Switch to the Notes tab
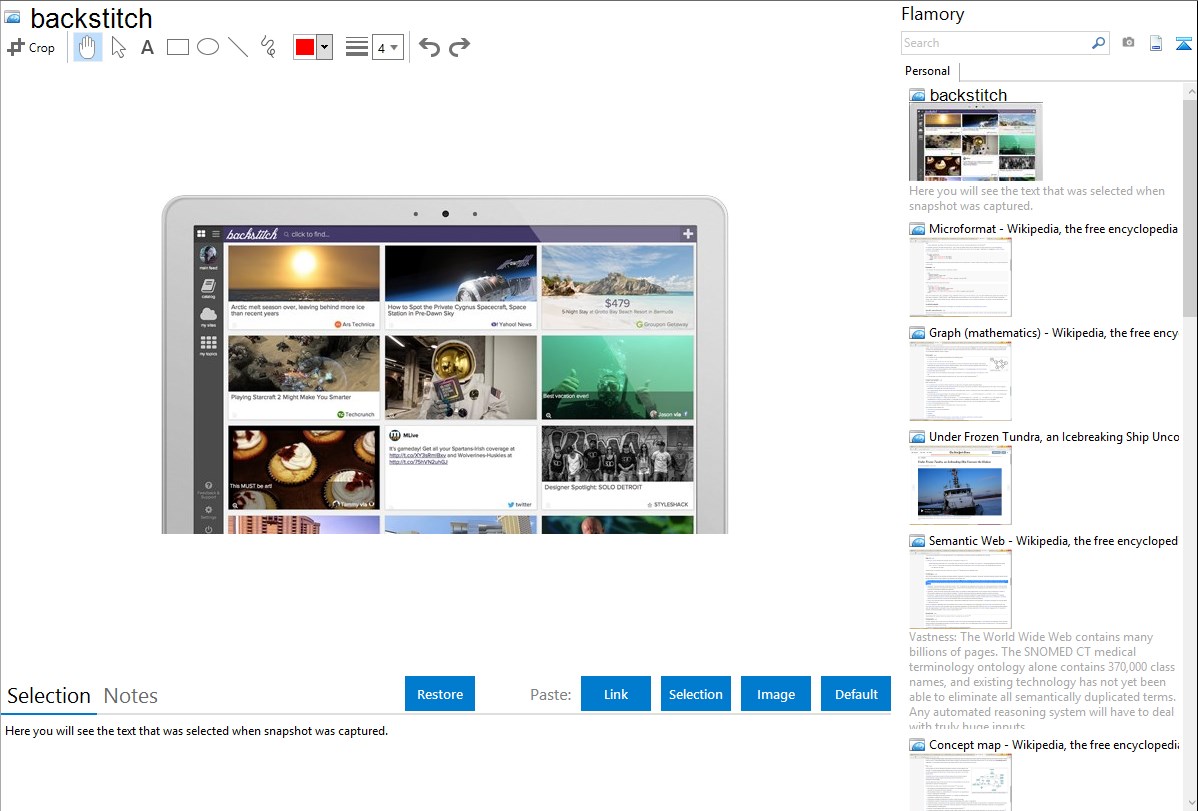The image size is (1198, 811). tap(131, 696)
